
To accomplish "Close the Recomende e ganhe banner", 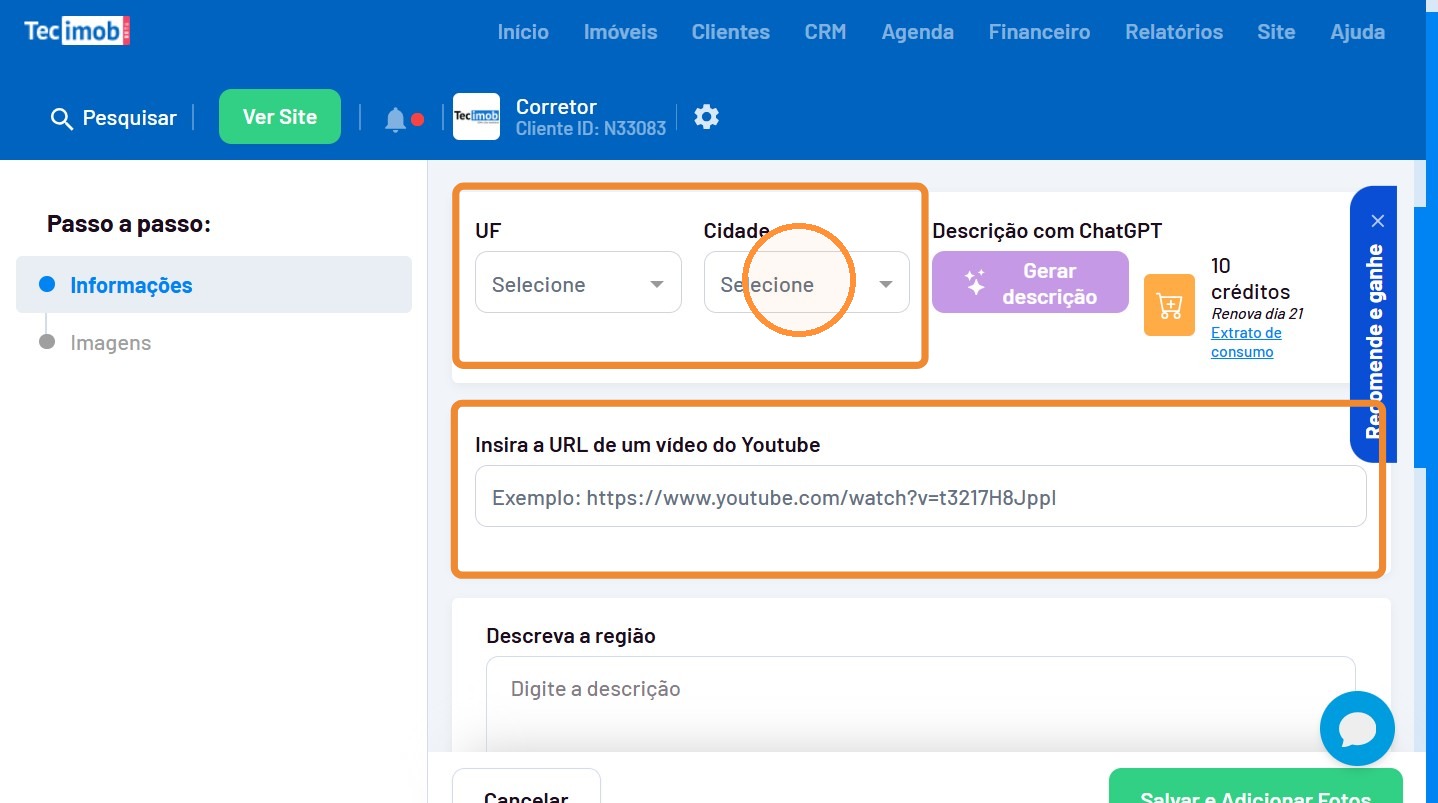I will tap(1378, 221).
